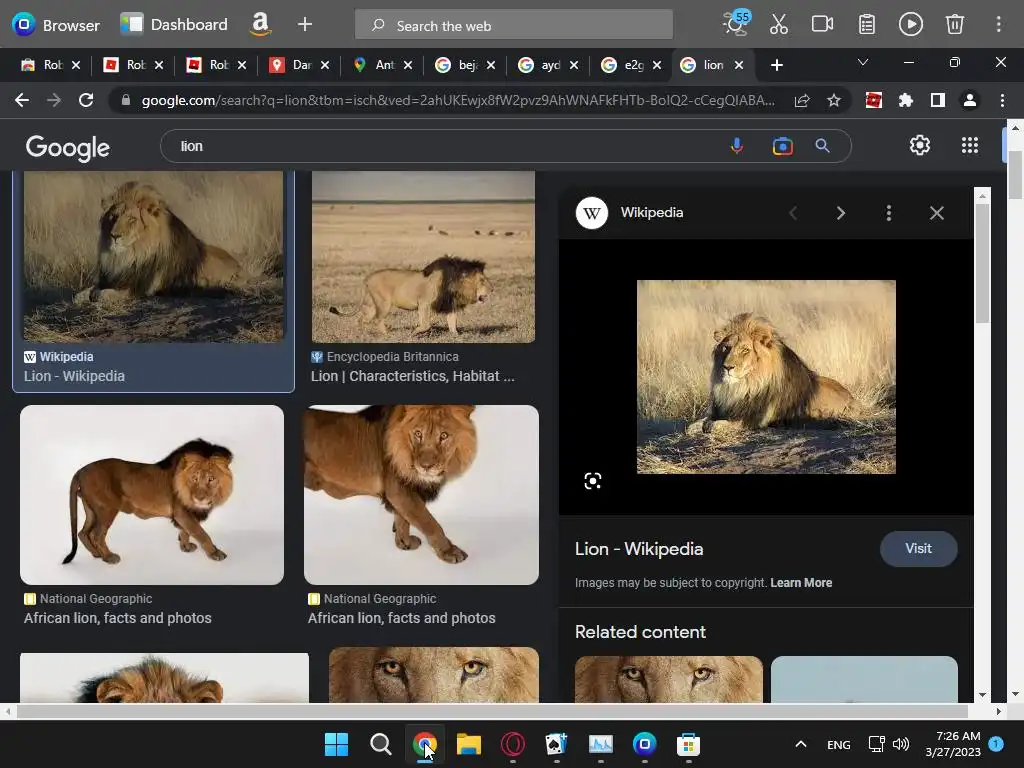This screenshot has width=1024, height=768.
Task: Expand the tab search chevron
Action: coord(863,63)
